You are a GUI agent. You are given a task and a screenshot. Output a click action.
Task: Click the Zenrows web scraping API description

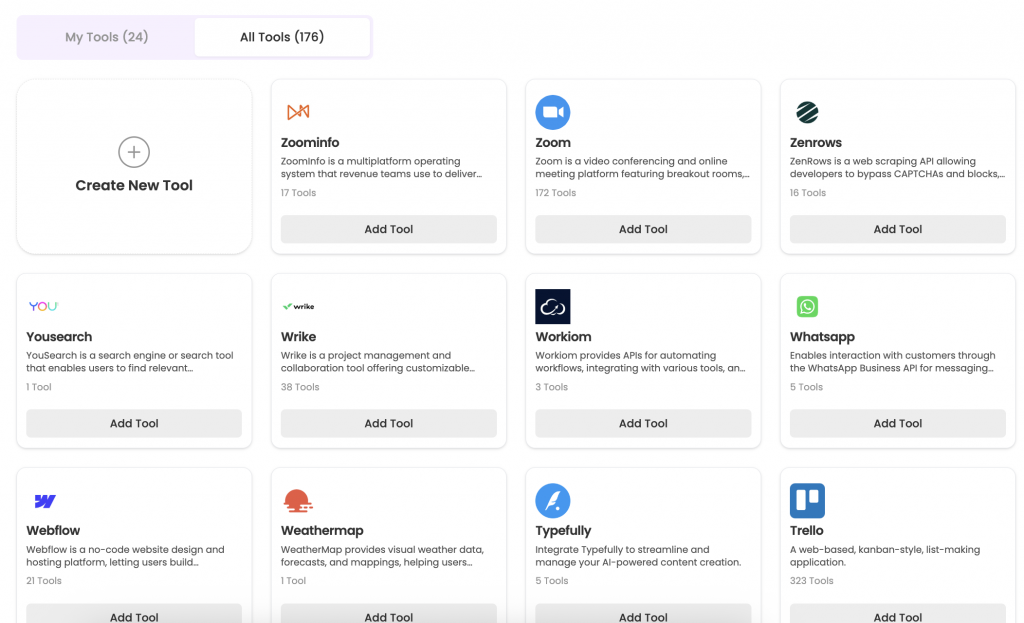897,168
